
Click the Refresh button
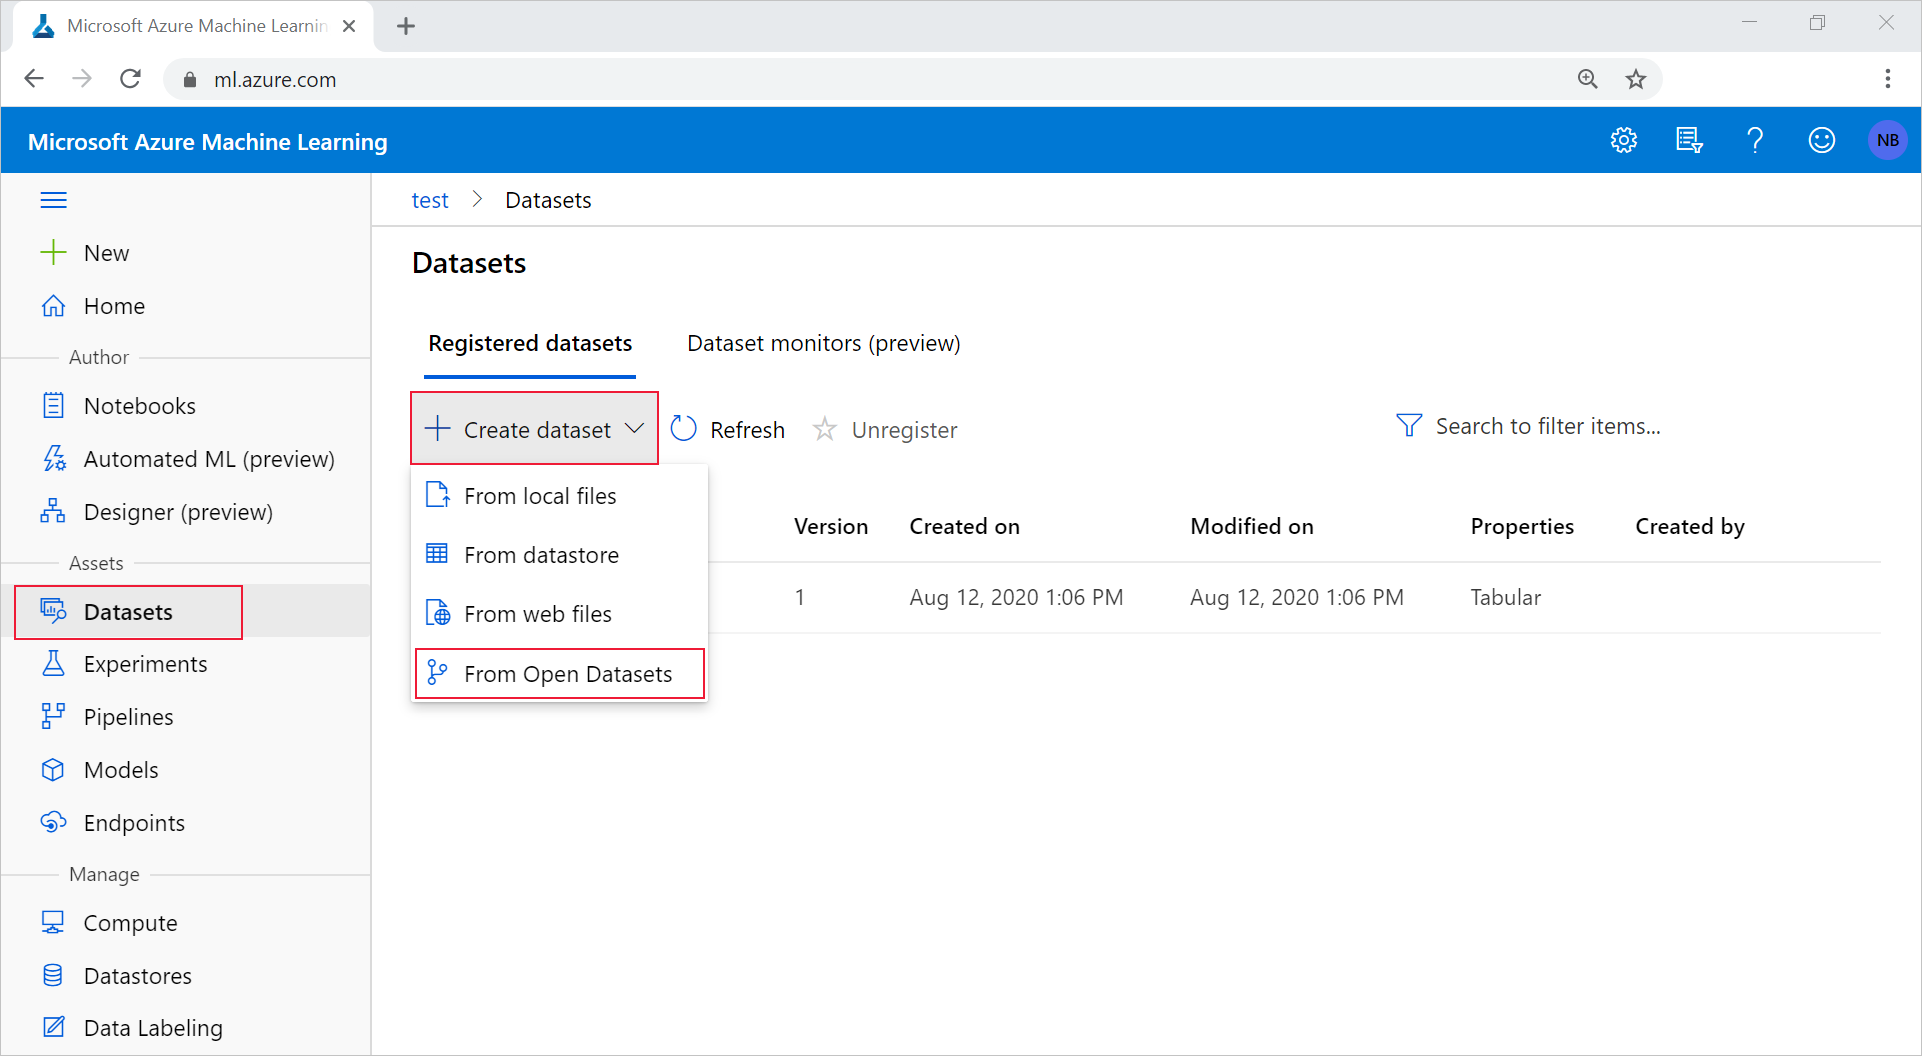[x=728, y=430]
